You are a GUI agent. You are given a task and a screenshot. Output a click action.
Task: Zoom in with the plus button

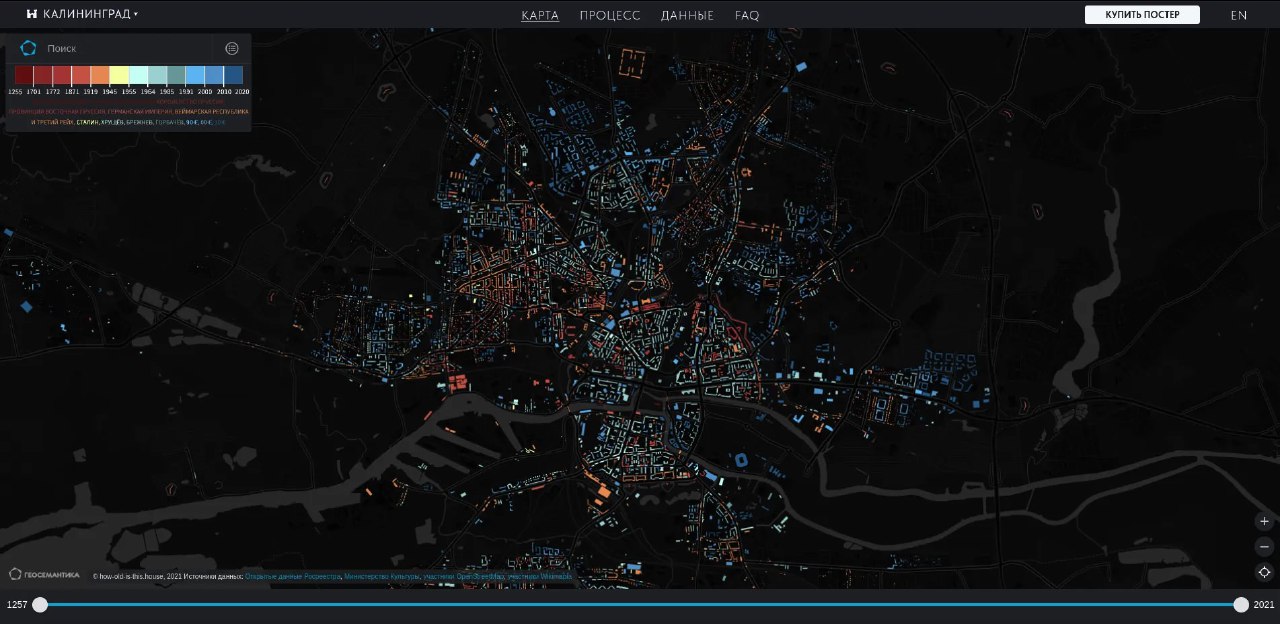[x=1264, y=521]
